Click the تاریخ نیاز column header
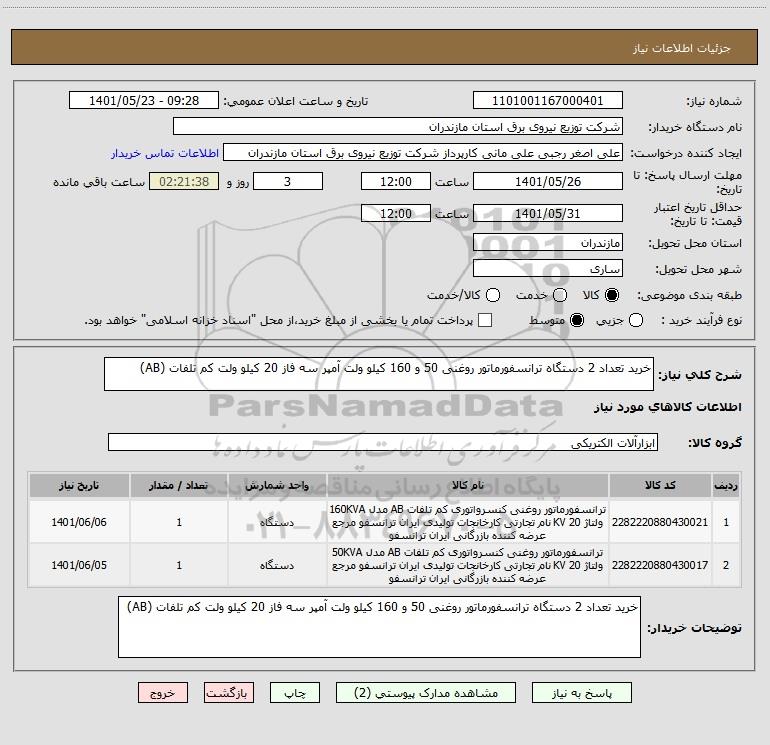The height and width of the screenshot is (745, 770). (79, 485)
